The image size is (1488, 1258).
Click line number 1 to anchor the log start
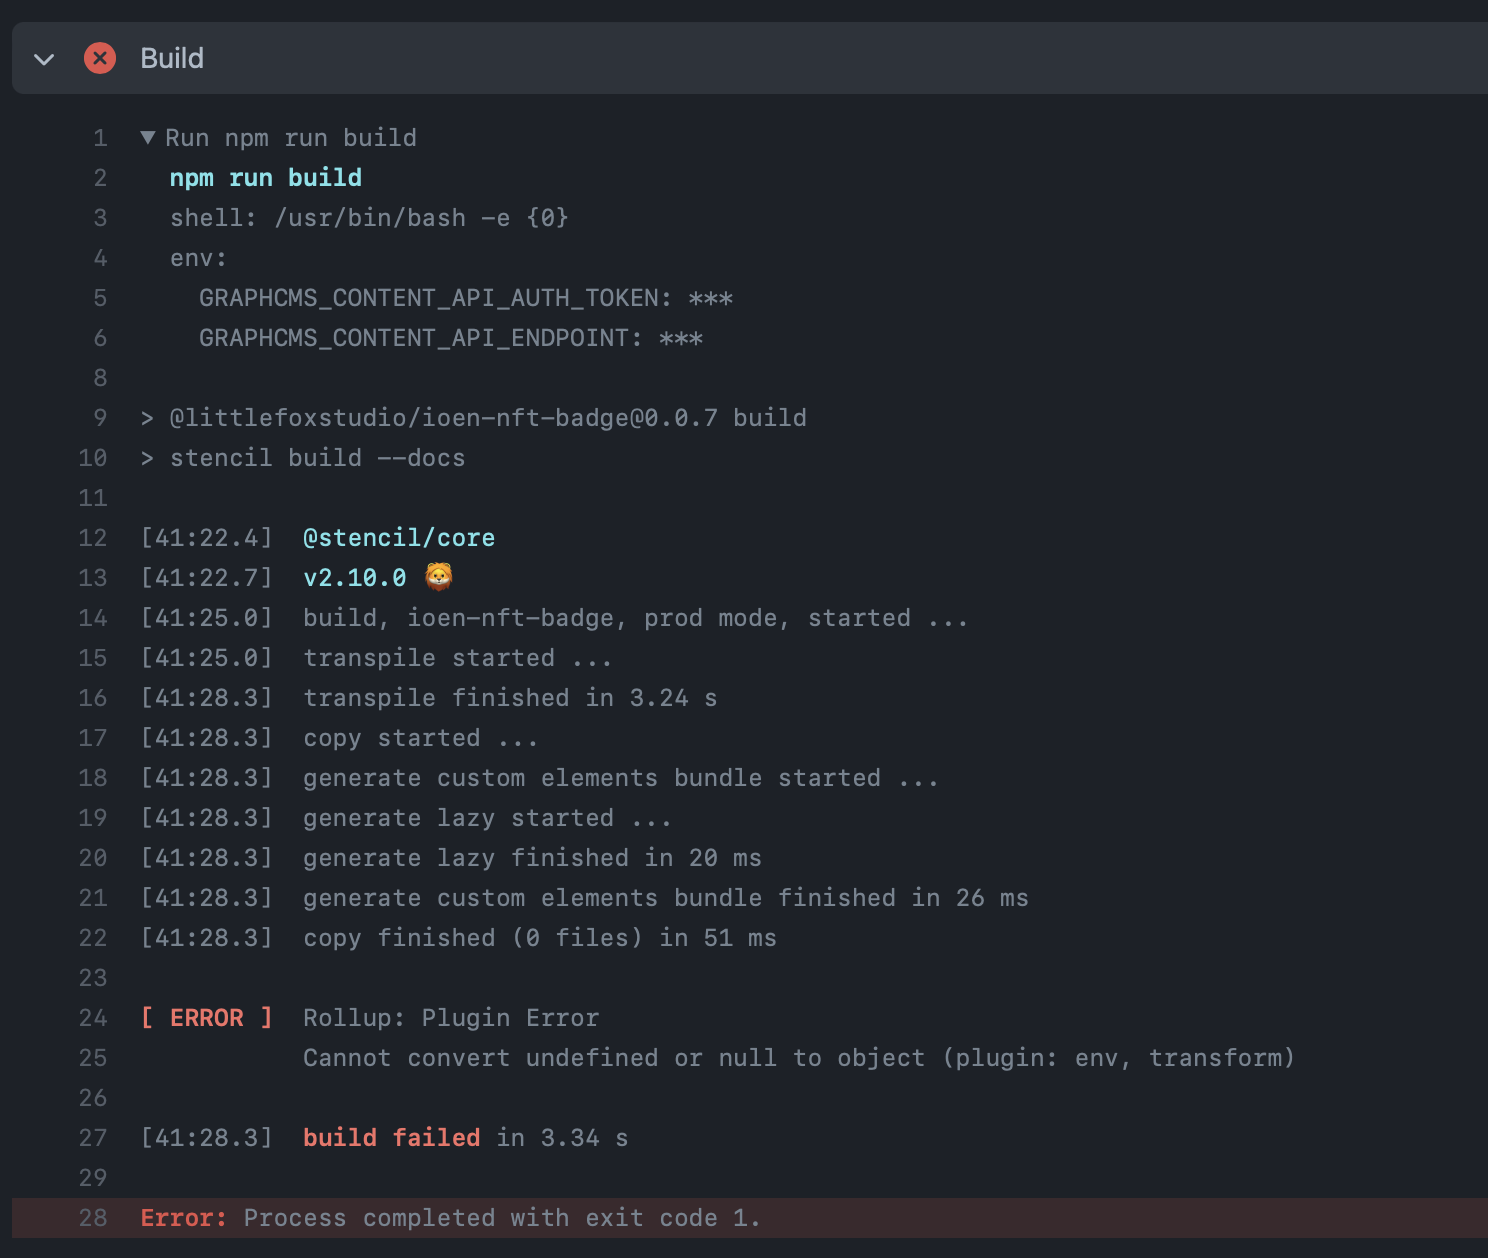[x=99, y=137]
